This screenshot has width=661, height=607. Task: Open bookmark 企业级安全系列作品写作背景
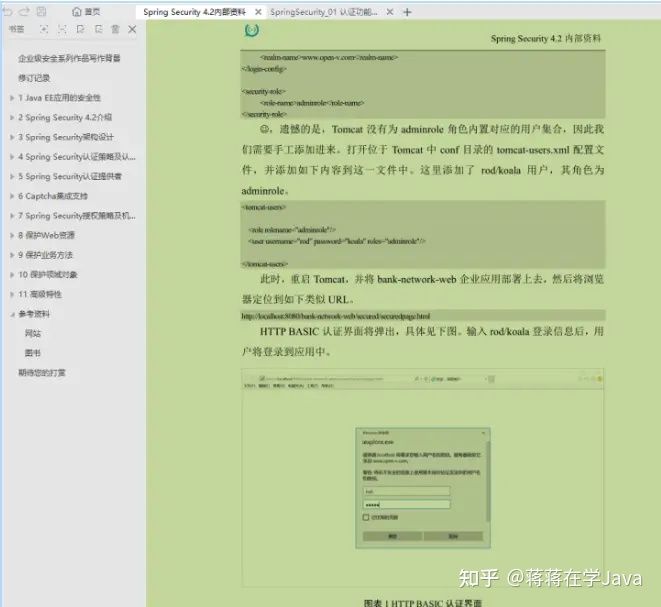coord(69,58)
